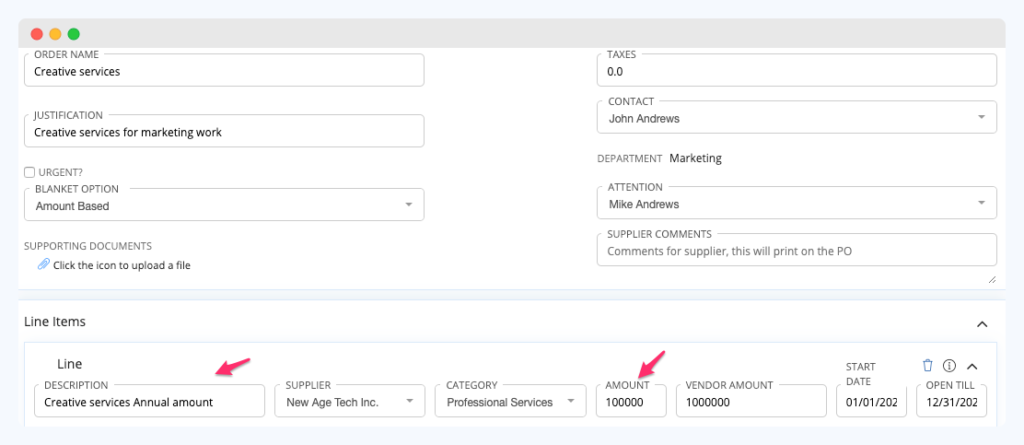The width and height of the screenshot is (1024, 445).
Task: Click the green maximize window button
Action: (x=74, y=34)
